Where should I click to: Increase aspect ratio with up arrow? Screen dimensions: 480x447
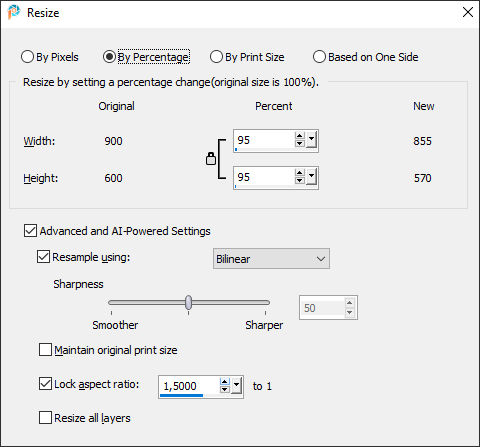(x=225, y=382)
